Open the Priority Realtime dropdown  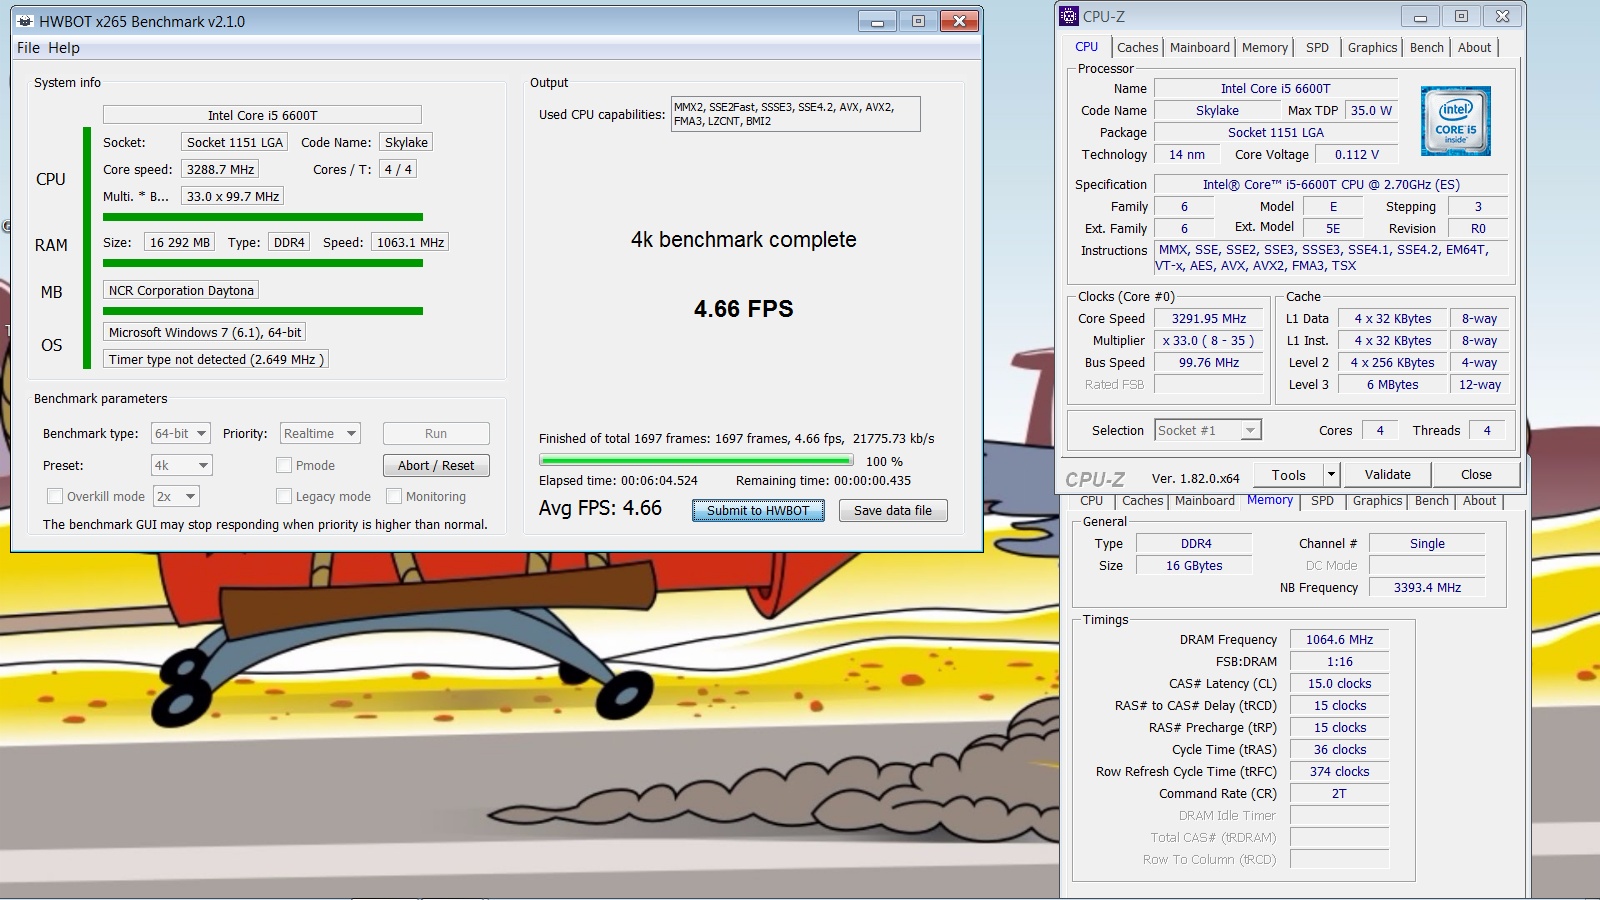point(320,433)
